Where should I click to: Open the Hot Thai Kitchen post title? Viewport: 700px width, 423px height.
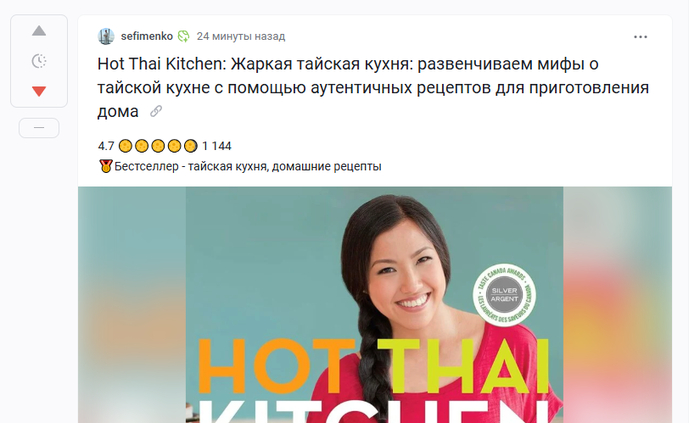(373, 87)
